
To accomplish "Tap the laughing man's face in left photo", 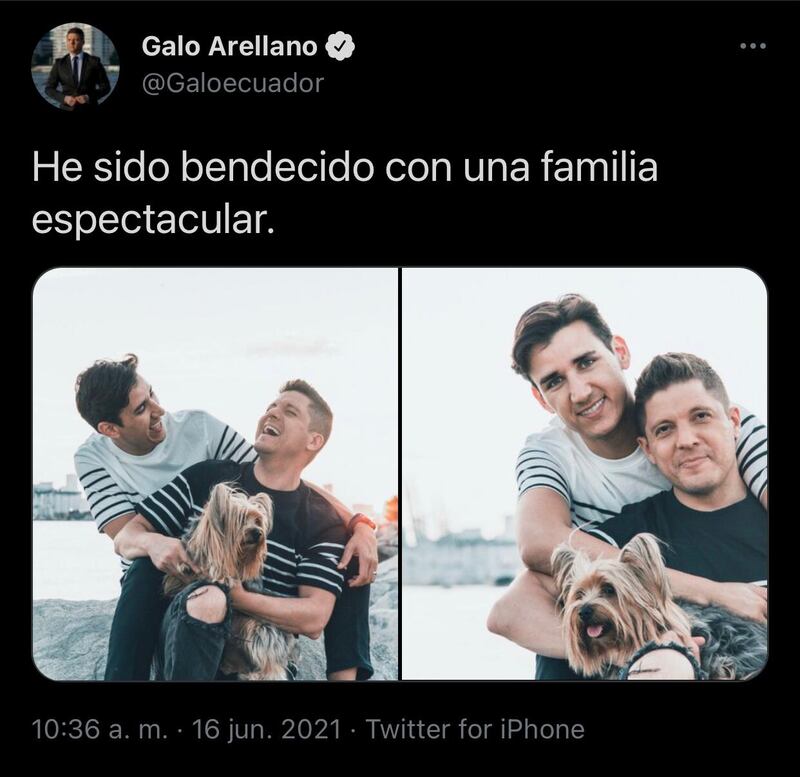I will 283,416.
